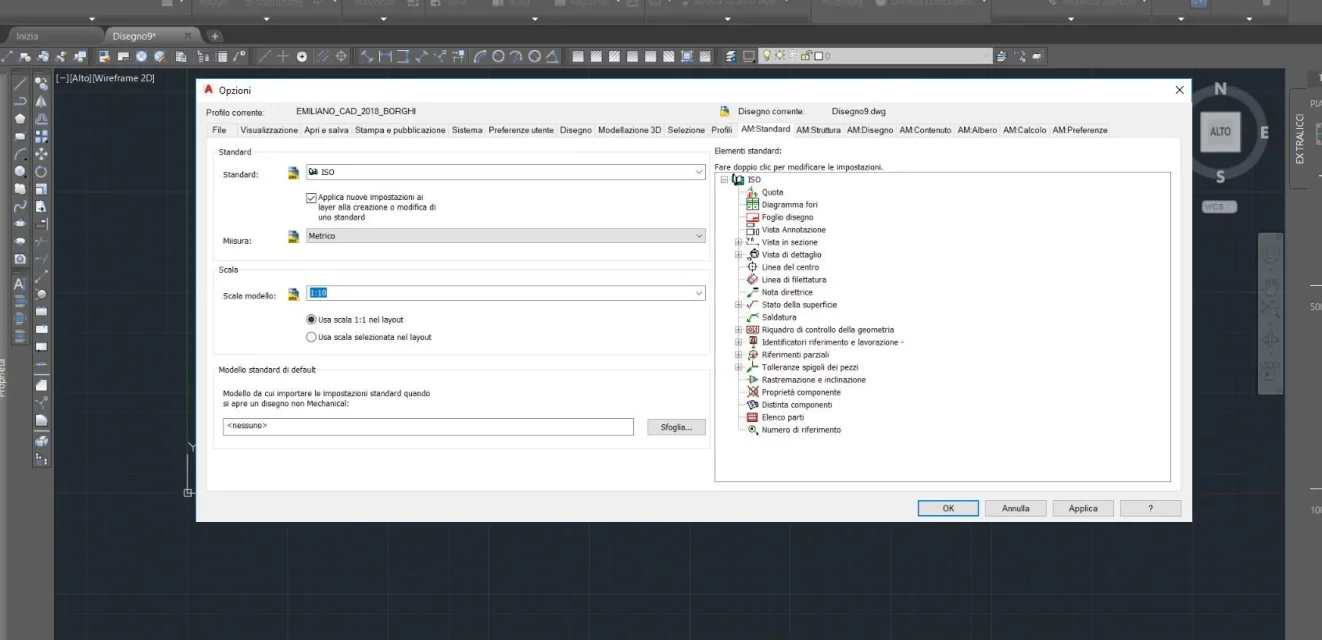
Task: Collapse the ISO root tree node
Action: tap(724, 180)
